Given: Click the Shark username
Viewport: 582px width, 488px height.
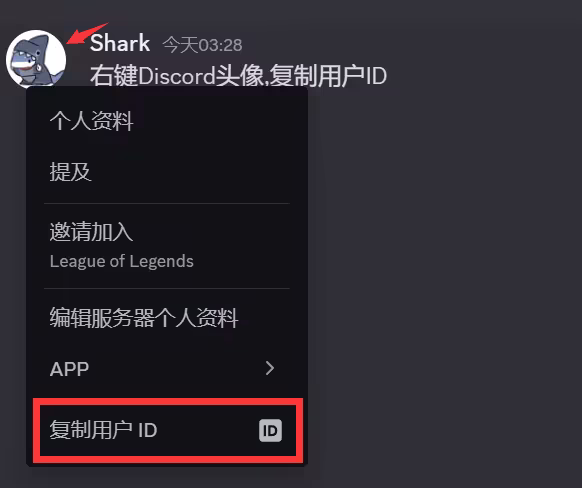Looking at the screenshot, I should (120, 43).
